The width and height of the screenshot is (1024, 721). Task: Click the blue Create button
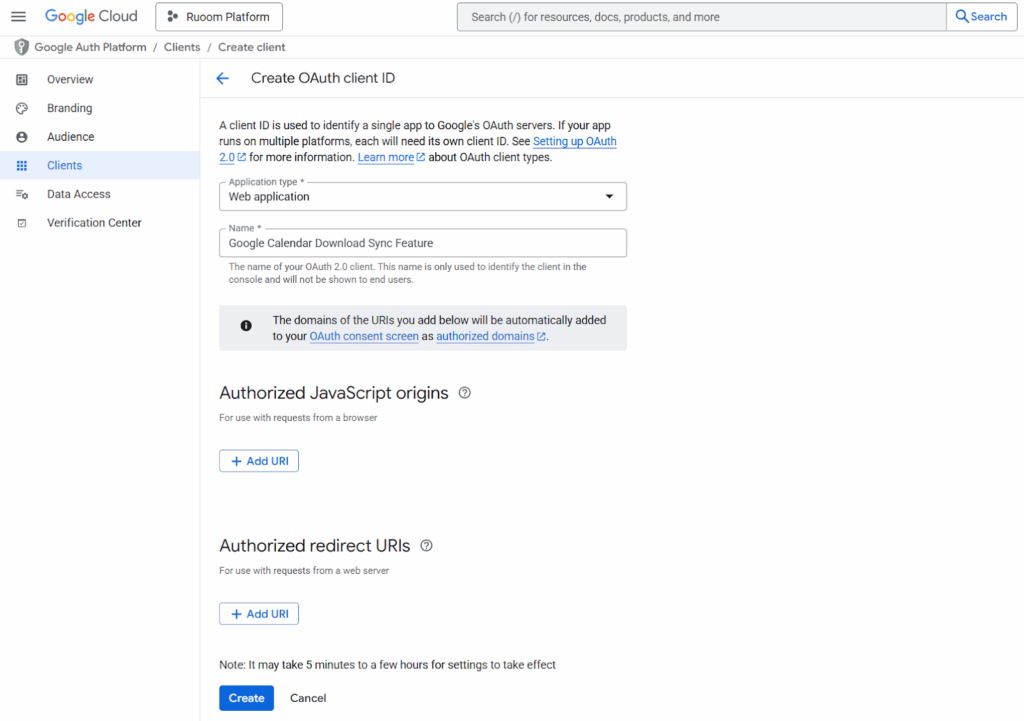click(246, 698)
